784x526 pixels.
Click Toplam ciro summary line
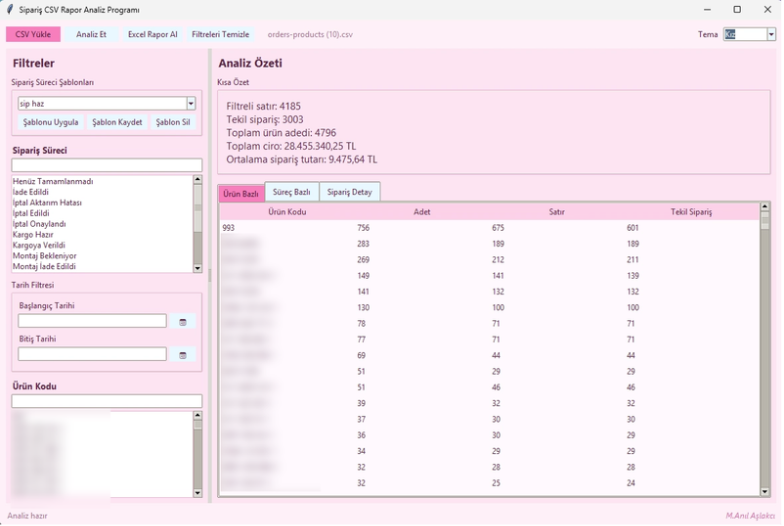291,146
